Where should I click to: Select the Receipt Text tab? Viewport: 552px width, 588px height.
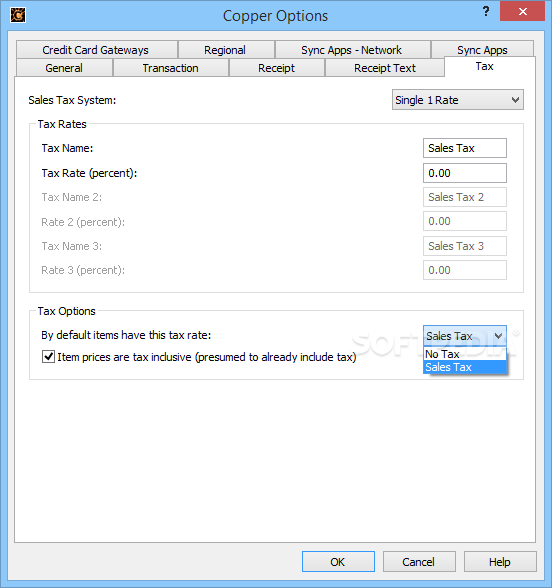(385, 68)
